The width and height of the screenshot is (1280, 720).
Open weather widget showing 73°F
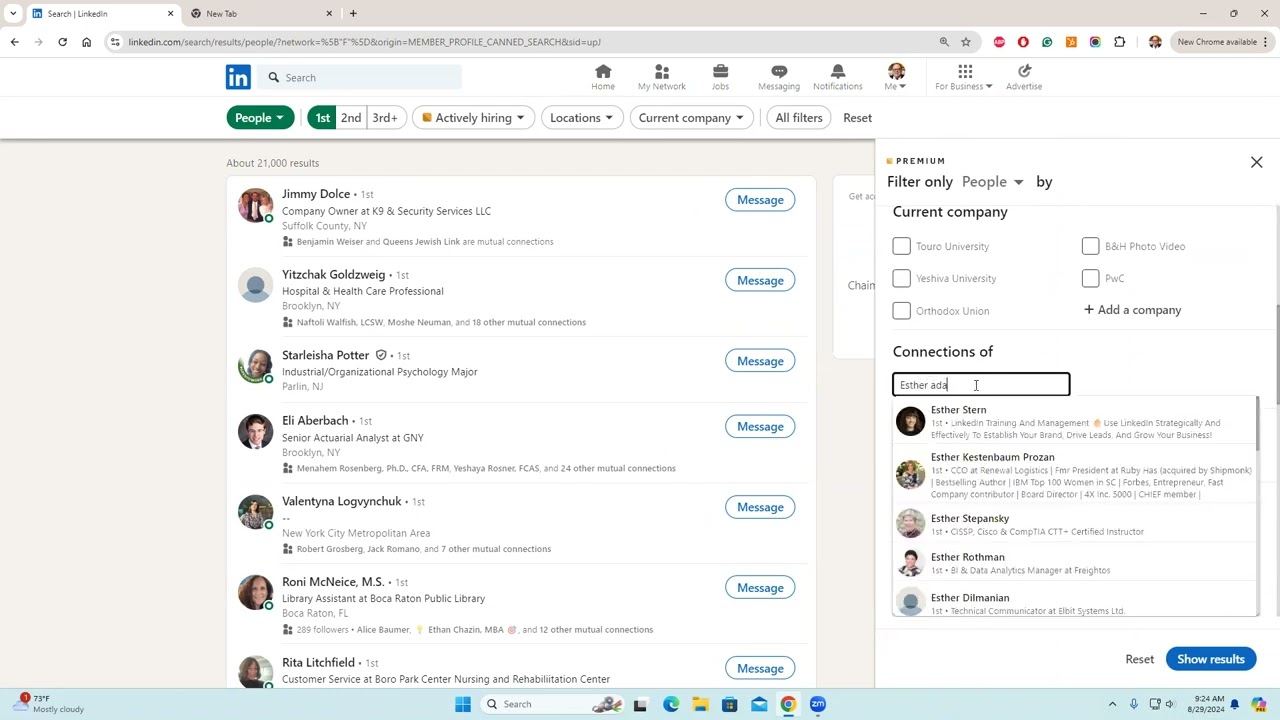click(x=50, y=704)
